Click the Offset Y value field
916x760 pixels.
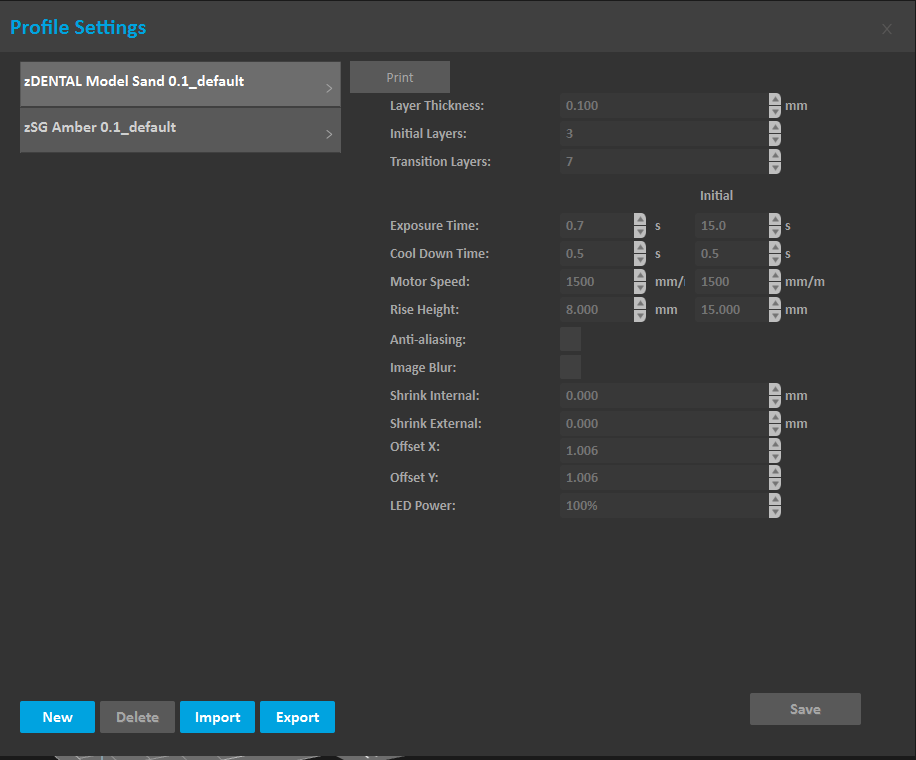664,478
